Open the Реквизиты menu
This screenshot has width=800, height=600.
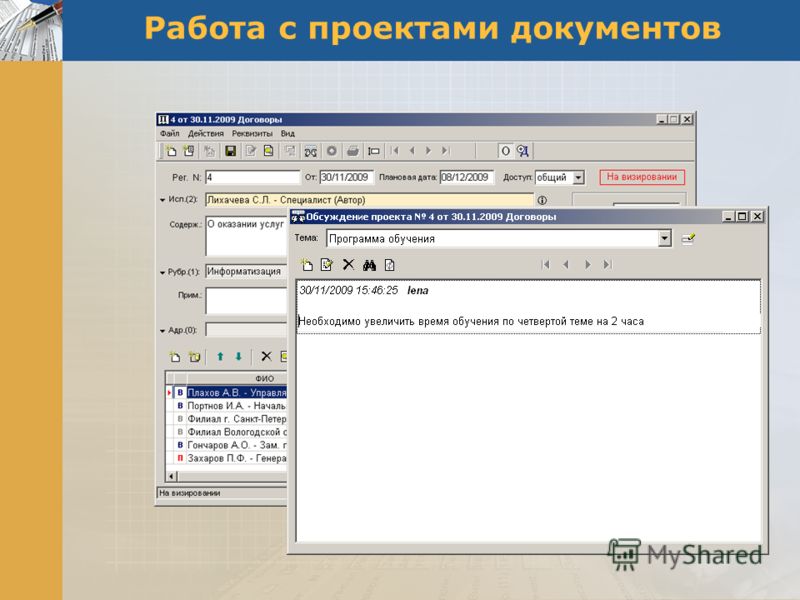[252, 133]
